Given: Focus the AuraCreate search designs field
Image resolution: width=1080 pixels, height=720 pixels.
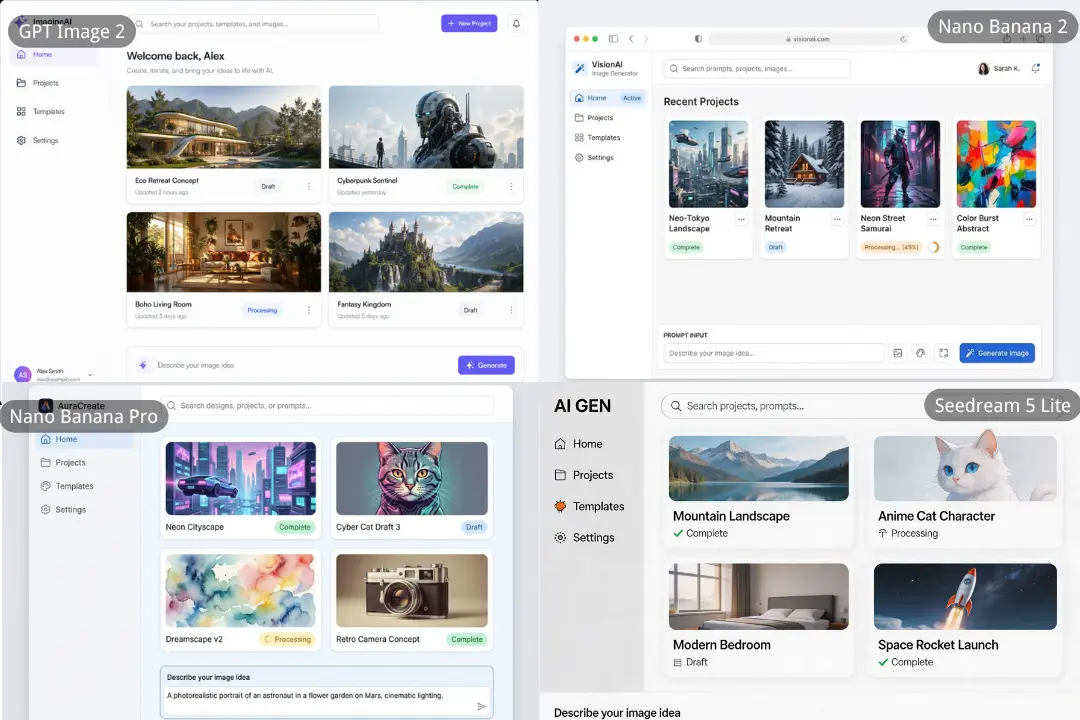Looking at the screenshot, I should (x=327, y=406).
